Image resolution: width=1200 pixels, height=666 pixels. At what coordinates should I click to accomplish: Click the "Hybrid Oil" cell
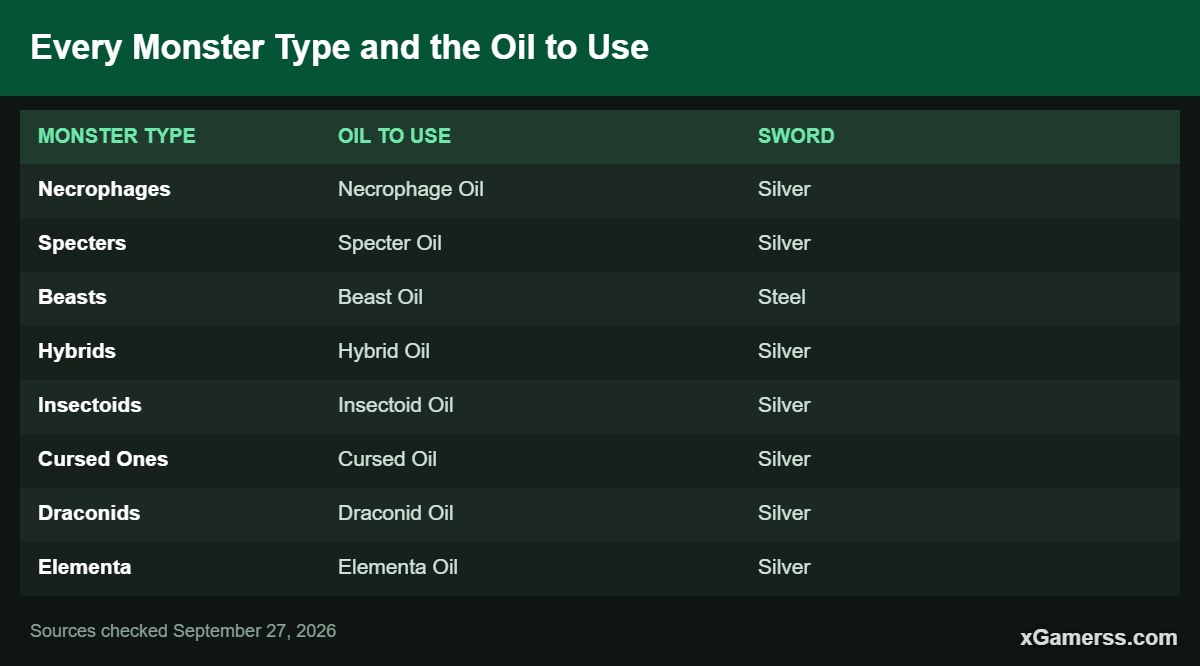tap(384, 351)
